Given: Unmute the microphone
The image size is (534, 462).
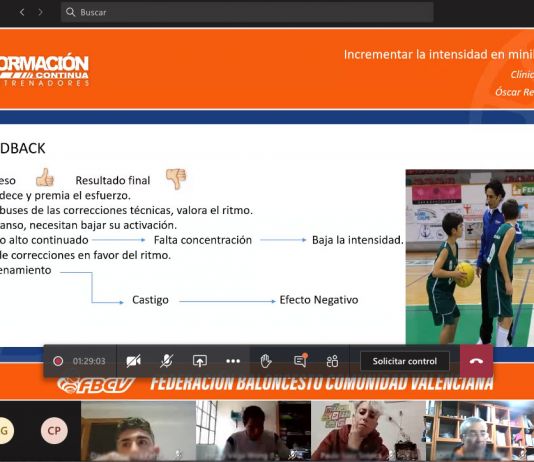Looking at the screenshot, I should pyautogui.click(x=167, y=361).
